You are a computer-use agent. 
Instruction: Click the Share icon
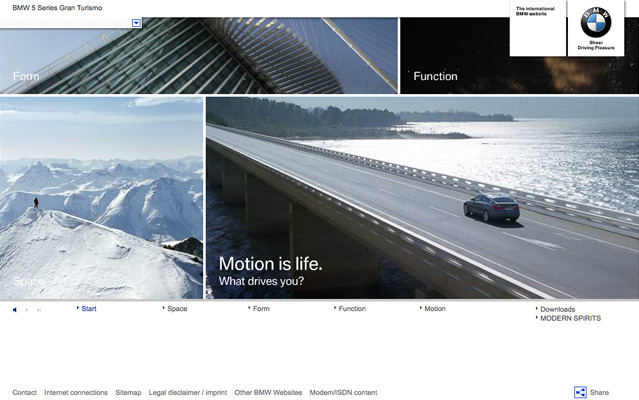click(x=580, y=392)
